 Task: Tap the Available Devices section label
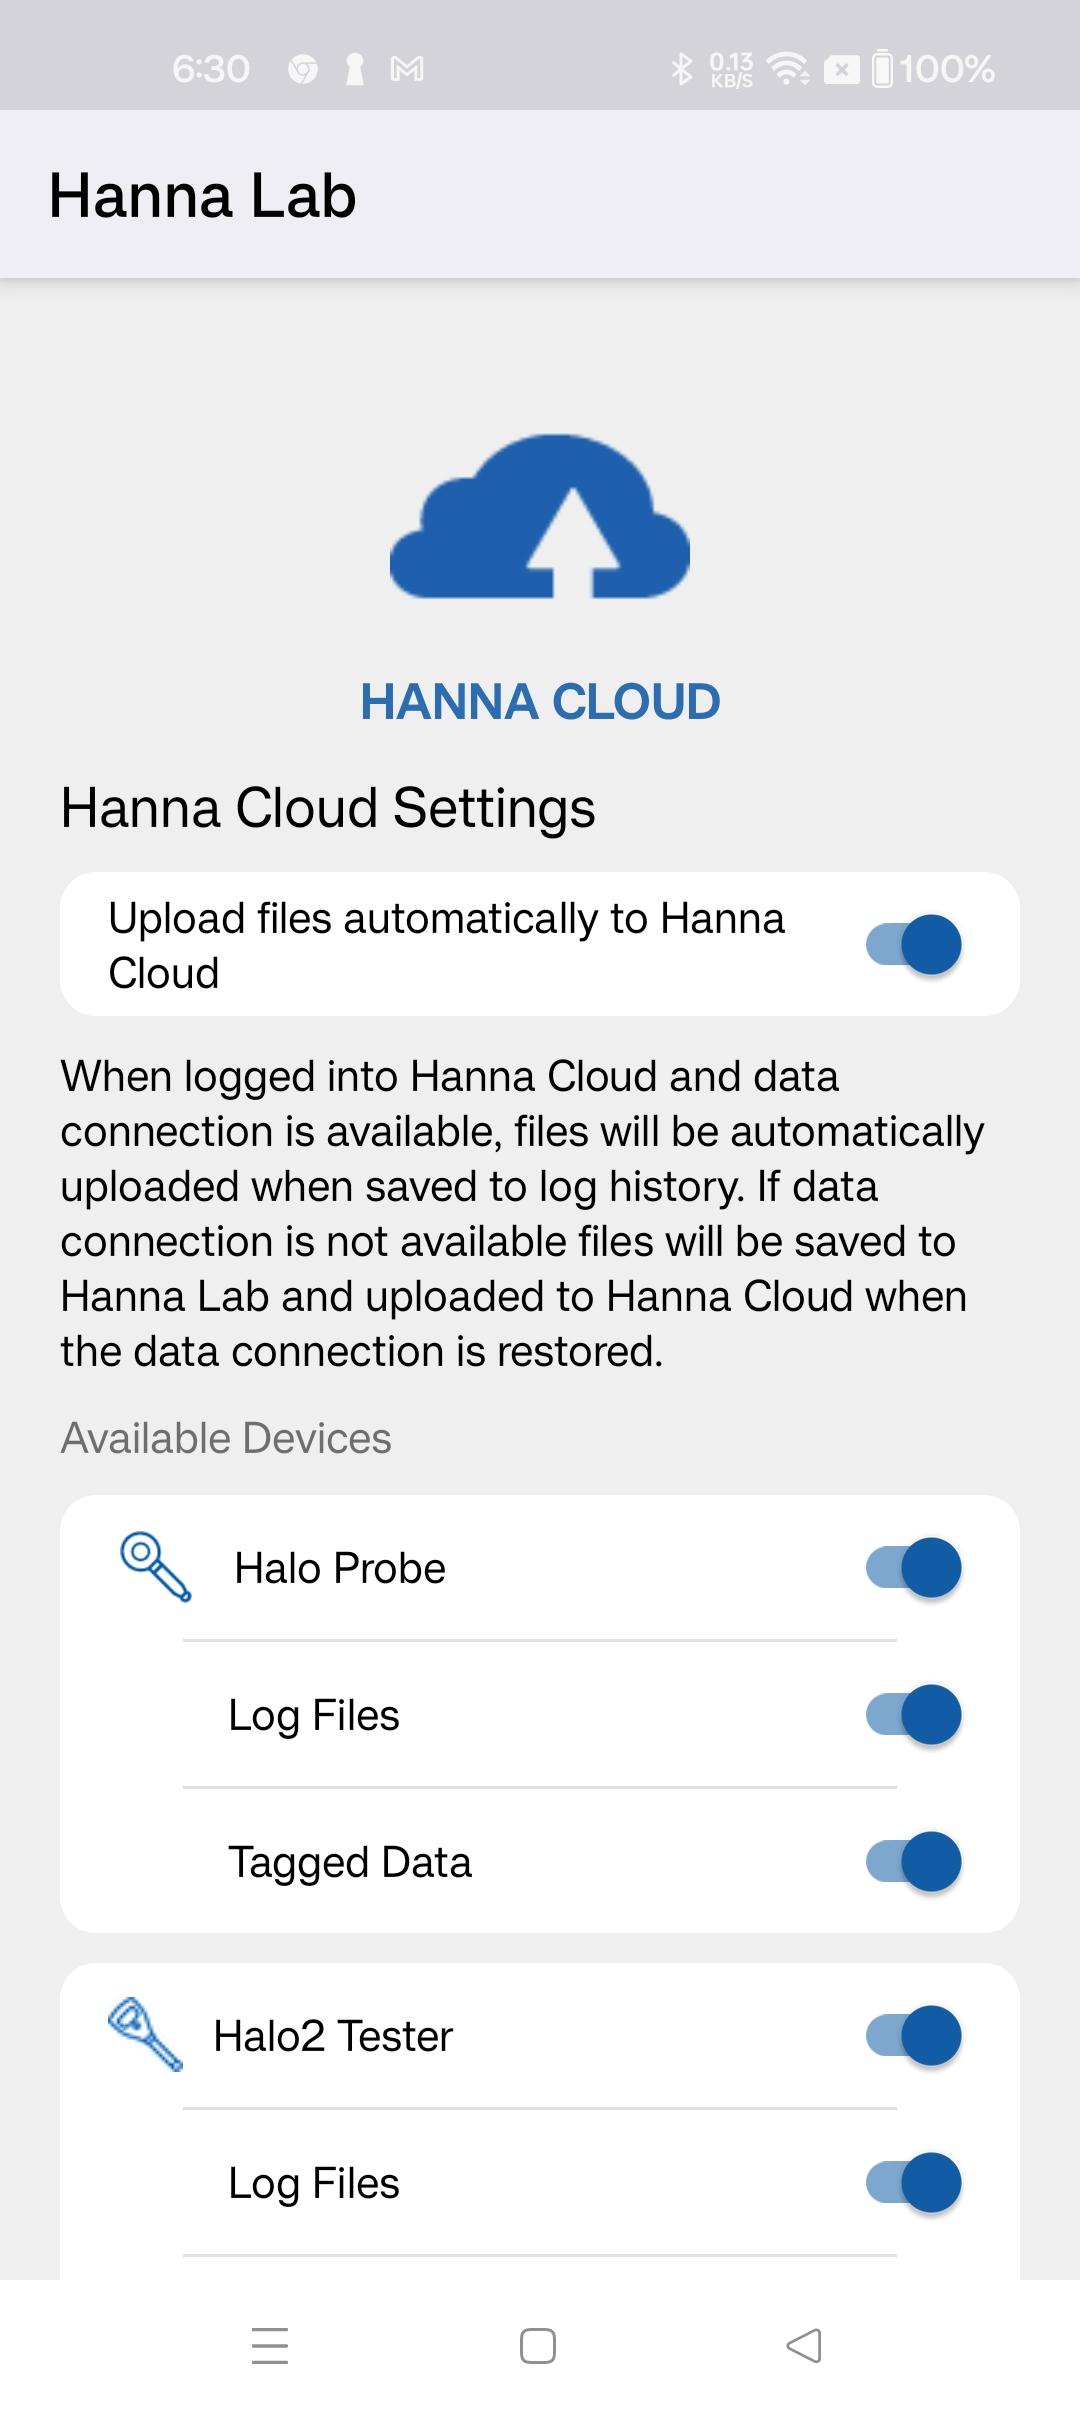point(226,1438)
